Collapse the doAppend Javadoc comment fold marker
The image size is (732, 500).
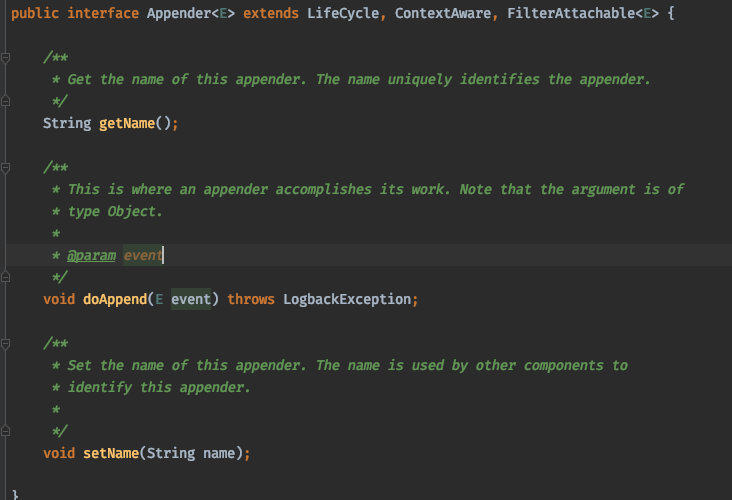pos(6,168)
